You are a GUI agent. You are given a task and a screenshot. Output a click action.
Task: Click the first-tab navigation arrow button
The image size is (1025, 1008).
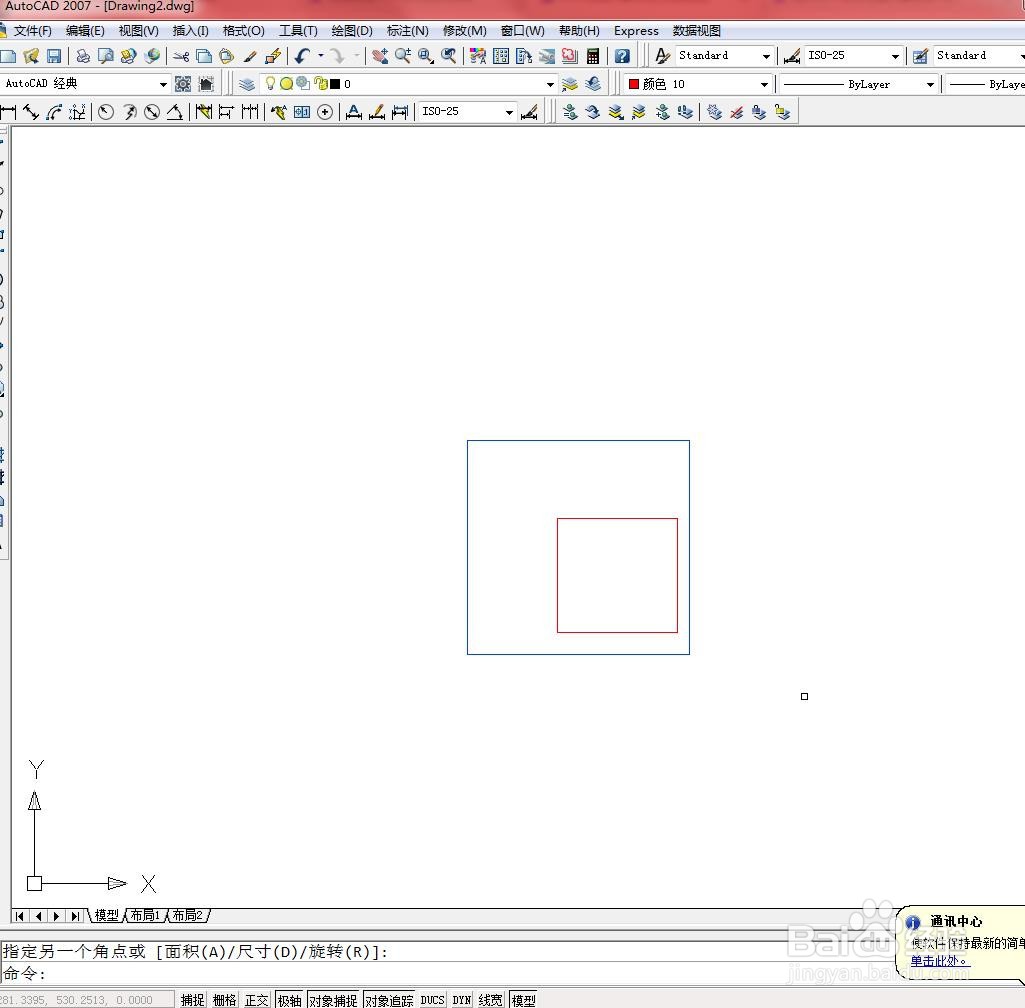pos(20,916)
